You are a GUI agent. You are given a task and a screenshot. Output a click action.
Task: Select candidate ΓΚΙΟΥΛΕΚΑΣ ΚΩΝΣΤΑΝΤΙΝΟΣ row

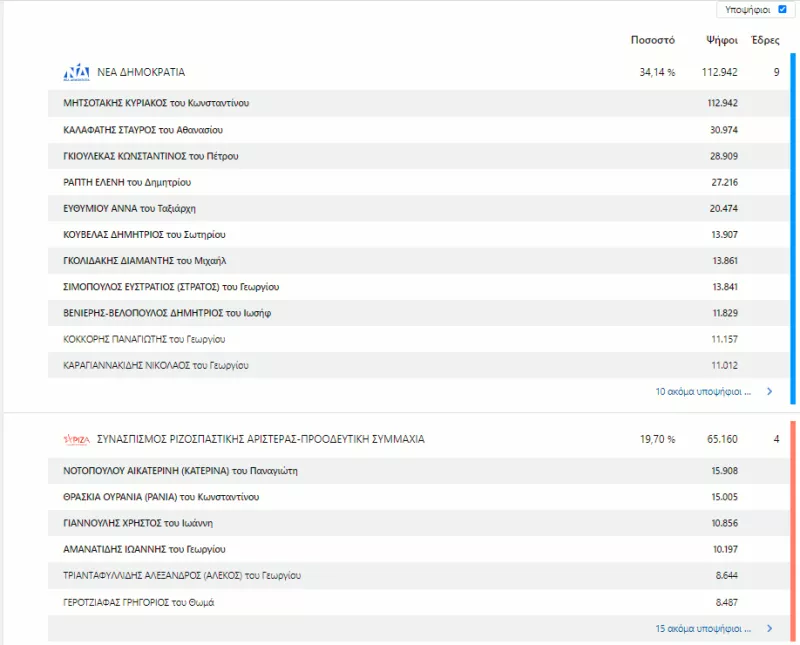click(418, 156)
